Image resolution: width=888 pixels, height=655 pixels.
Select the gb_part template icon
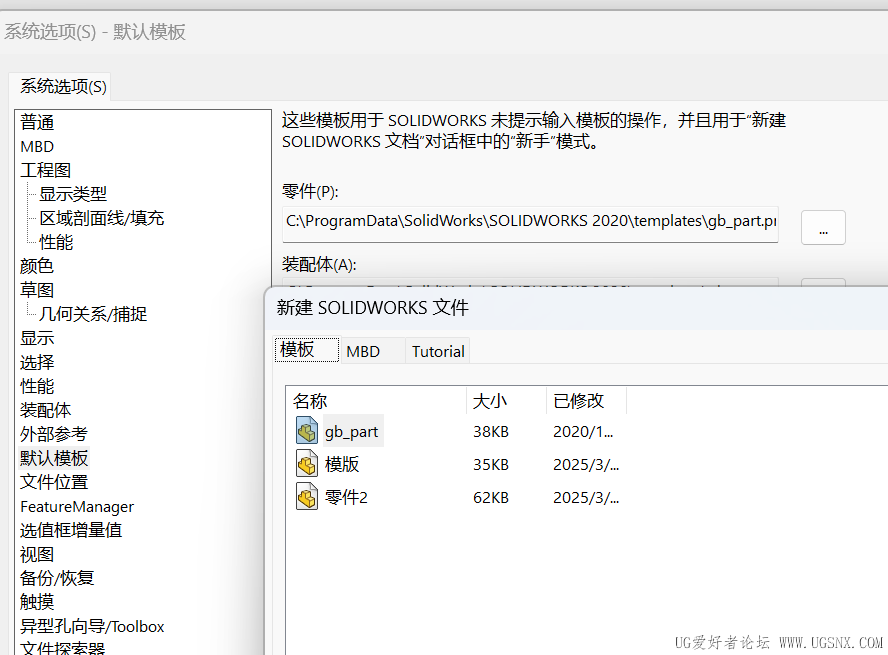(x=307, y=431)
